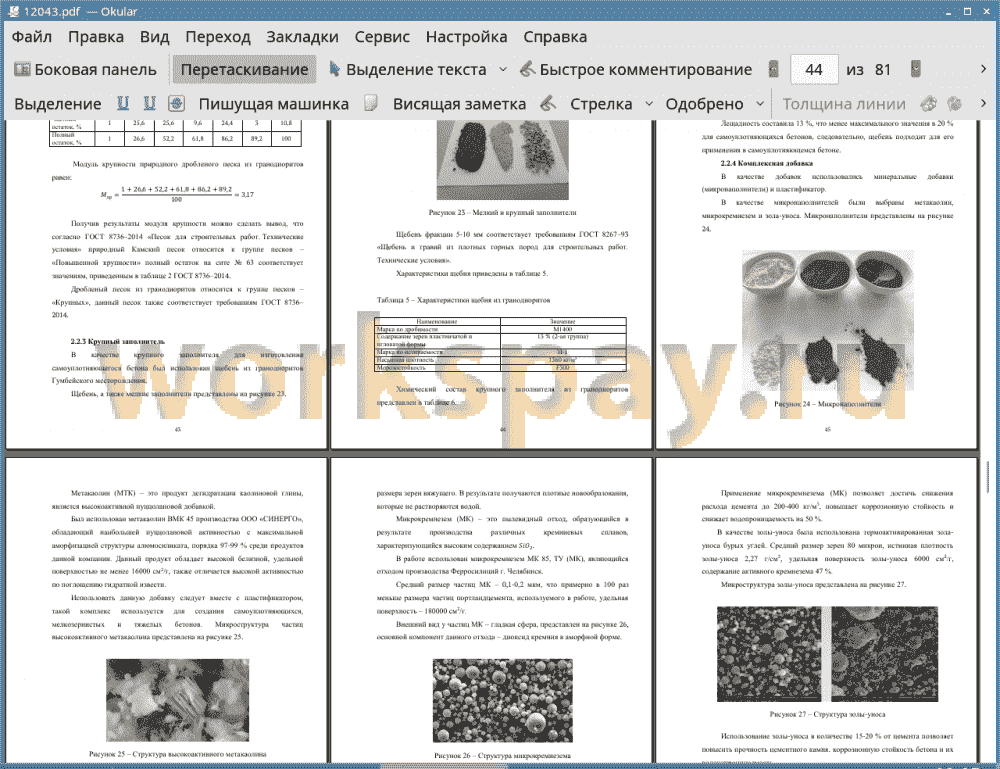Expand the annotation toolbar overflow chevron
Screen dimensions: 1000x769
click(x=983, y=103)
